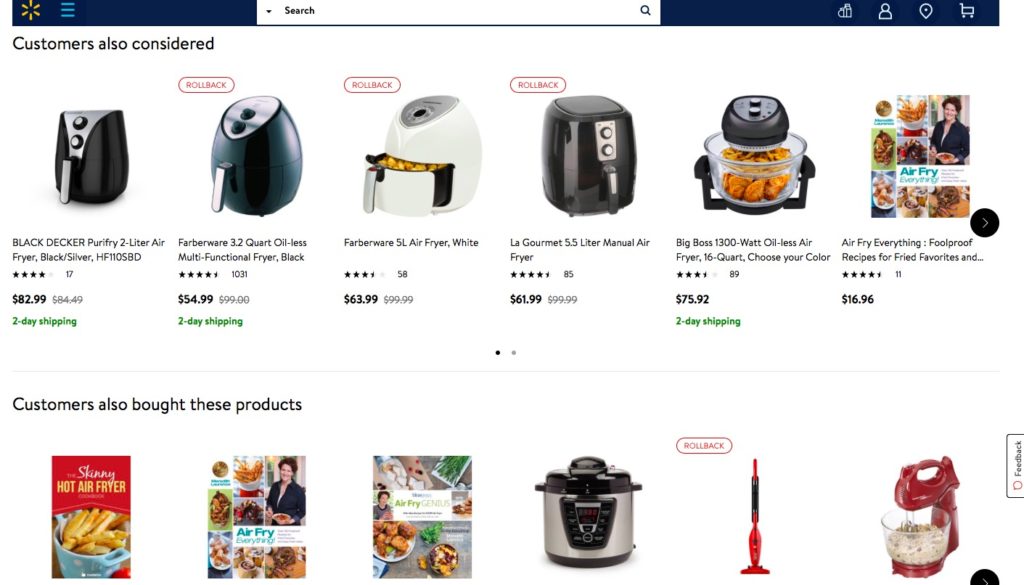Click the store location pin icon
Screen dimensions: 1024x585
pyautogui.click(x=926, y=11)
